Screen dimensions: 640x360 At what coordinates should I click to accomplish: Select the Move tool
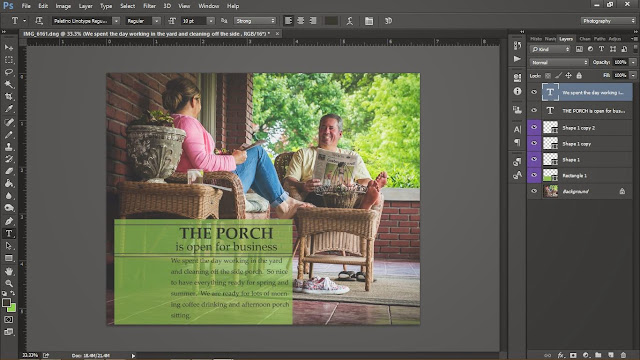click(9, 48)
